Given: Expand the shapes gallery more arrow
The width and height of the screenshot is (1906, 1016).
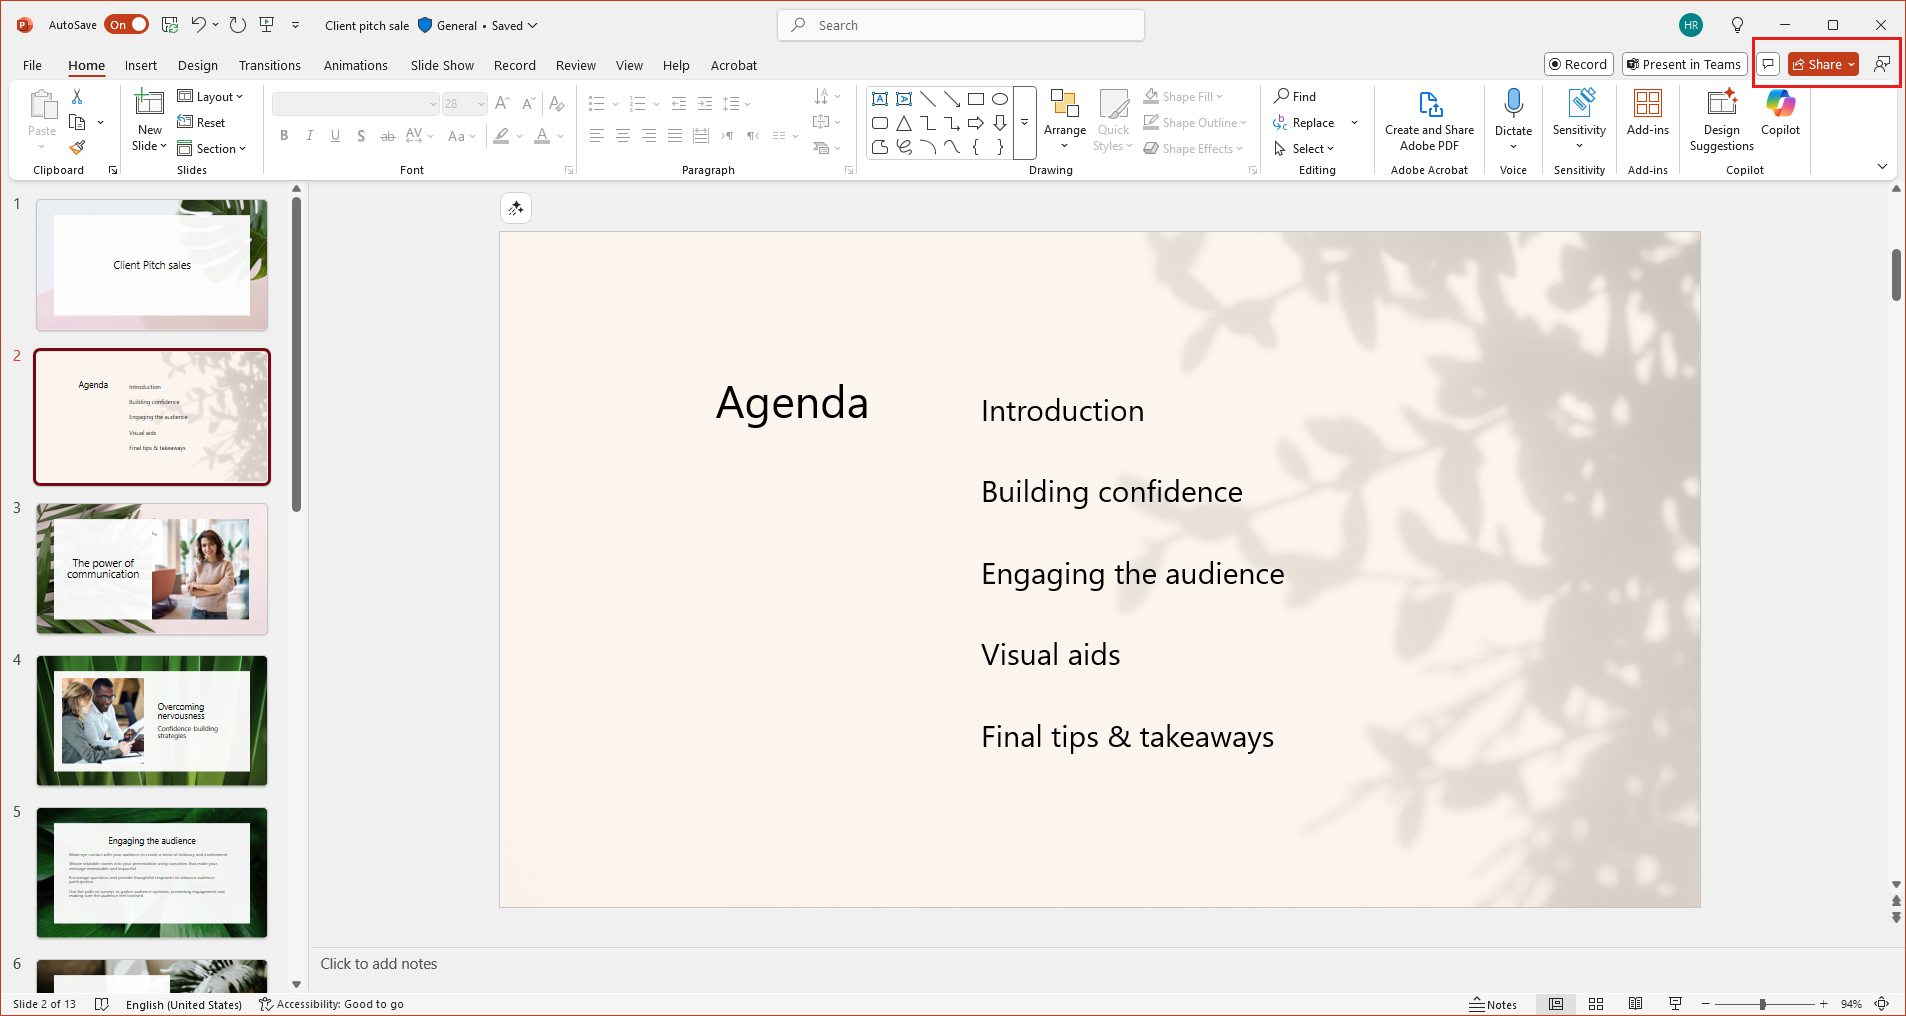Looking at the screenshot, I should coord(1024,122).
